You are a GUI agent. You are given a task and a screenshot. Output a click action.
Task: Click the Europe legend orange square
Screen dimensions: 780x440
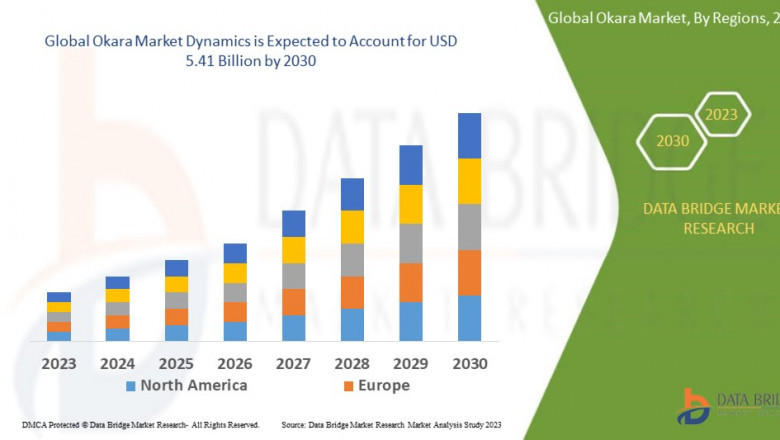[x=349, y=386]
